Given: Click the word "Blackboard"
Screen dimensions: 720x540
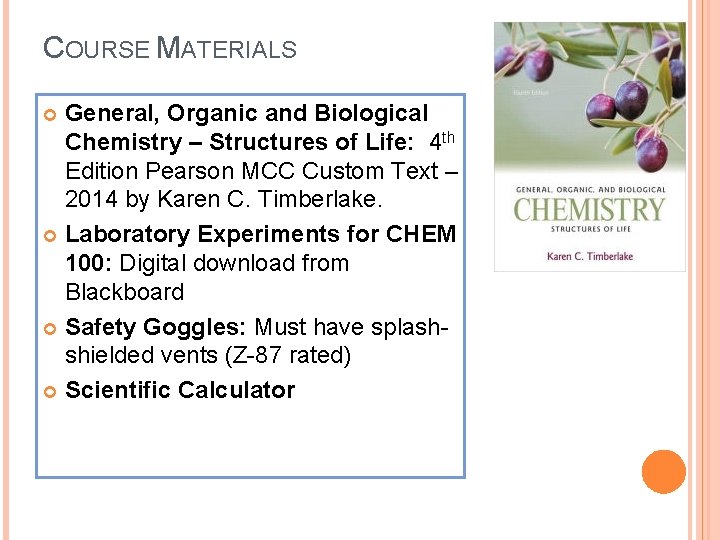Looking at the screenshot, I should click(125, 293).
